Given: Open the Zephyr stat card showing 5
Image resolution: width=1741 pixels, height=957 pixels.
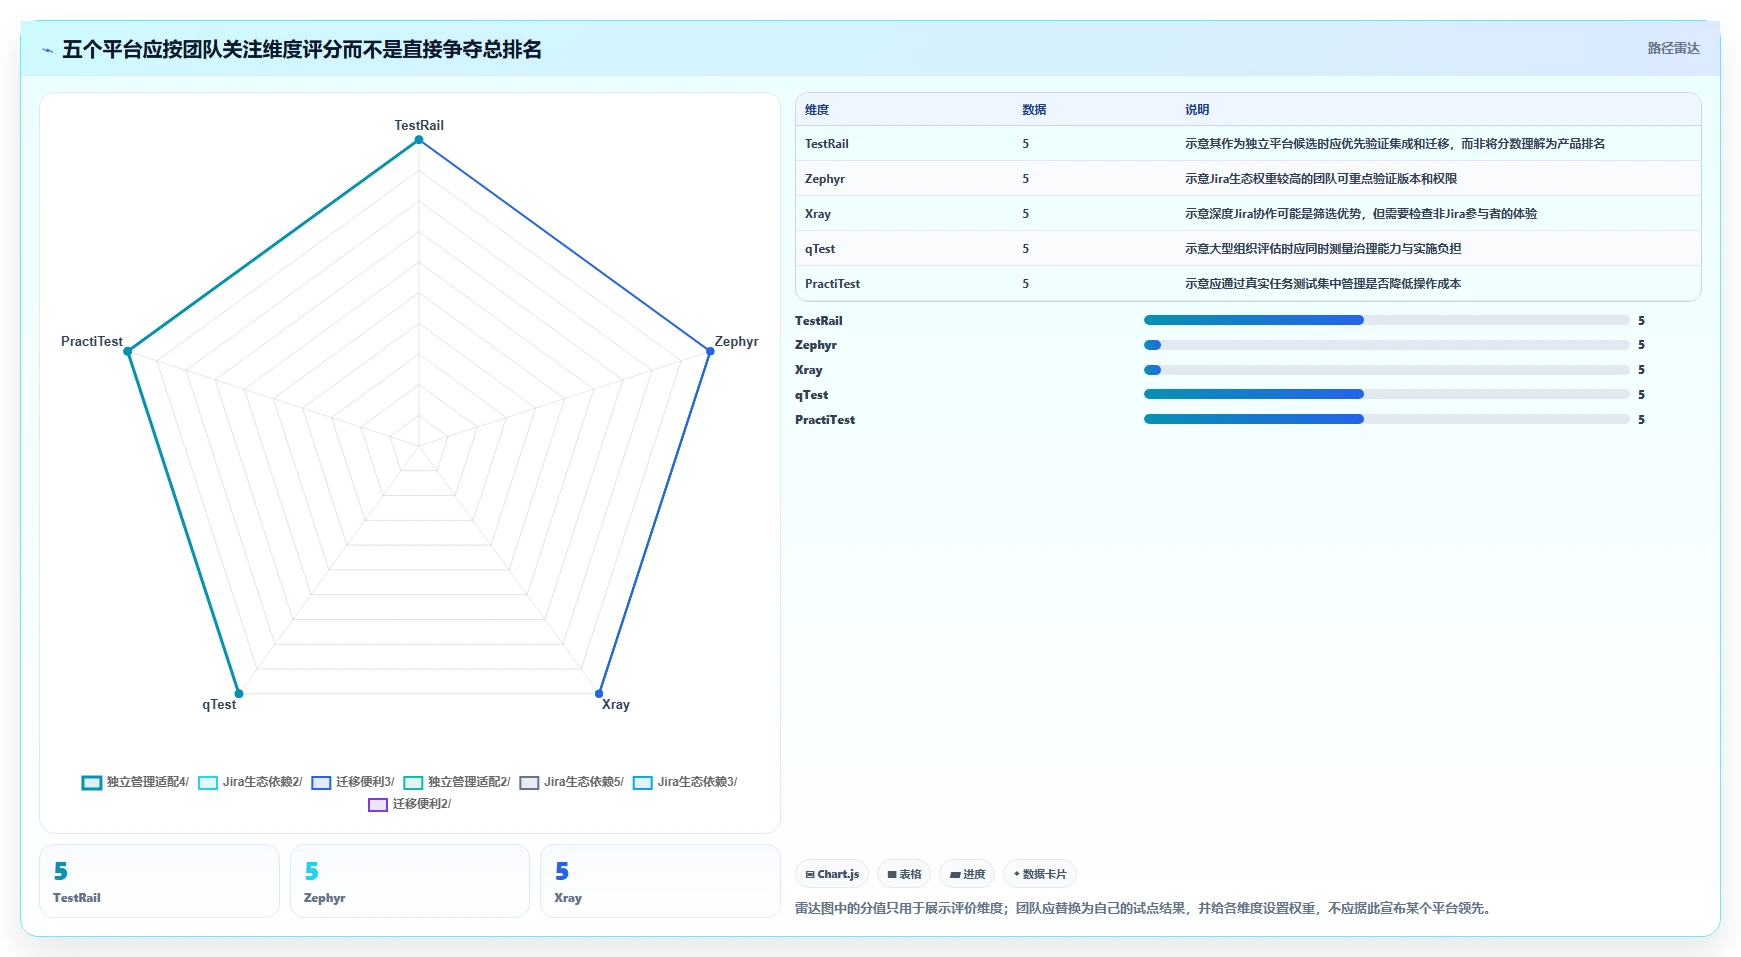Looking at the screenshot, I should (x=410, y=881).
